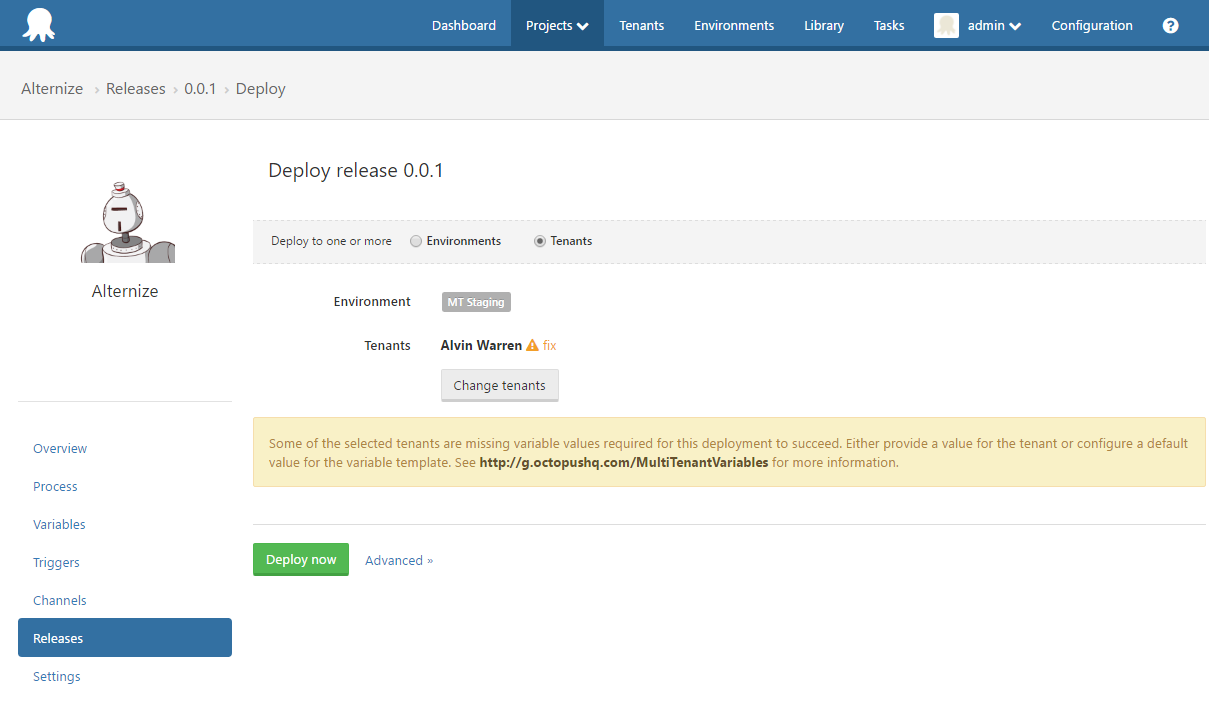Click the fix link beside Alvin Warren
The image size is (1209, 706).
point(550,344)
